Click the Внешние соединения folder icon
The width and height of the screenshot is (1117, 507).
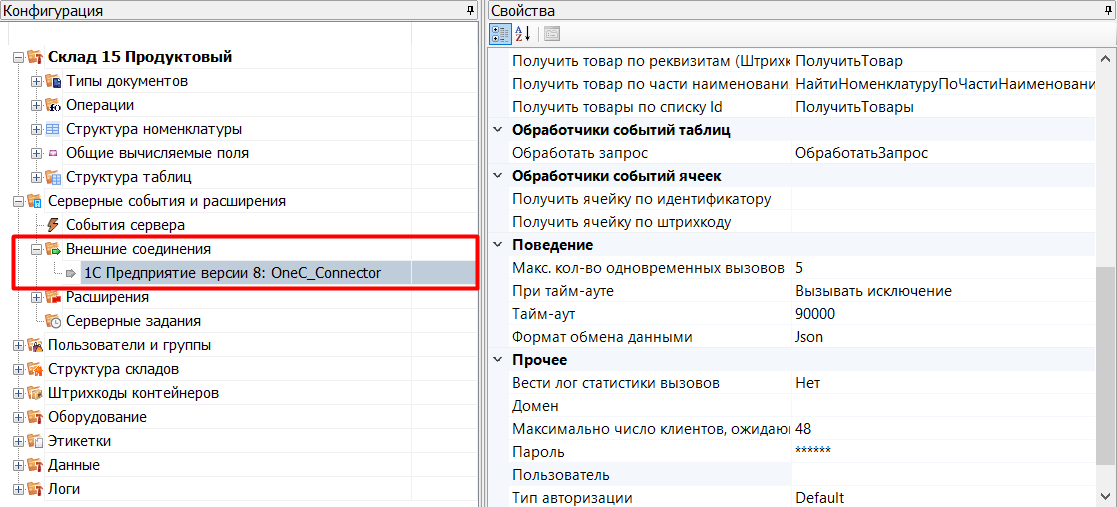[x=53, y=249]
